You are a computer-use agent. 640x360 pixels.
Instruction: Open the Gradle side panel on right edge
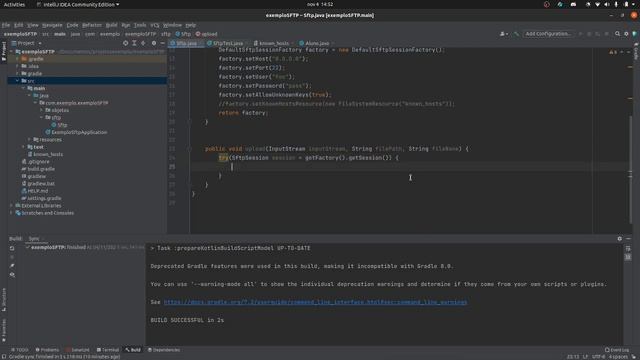pyautogui.click(x=636, y=51)
